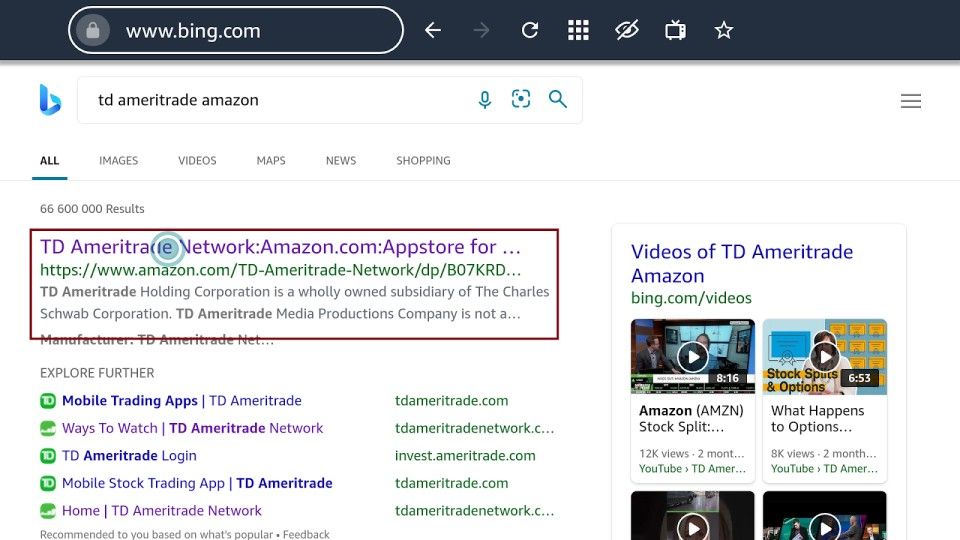Click the Mobile Trading Apps favicon

[x=48, y=401]
